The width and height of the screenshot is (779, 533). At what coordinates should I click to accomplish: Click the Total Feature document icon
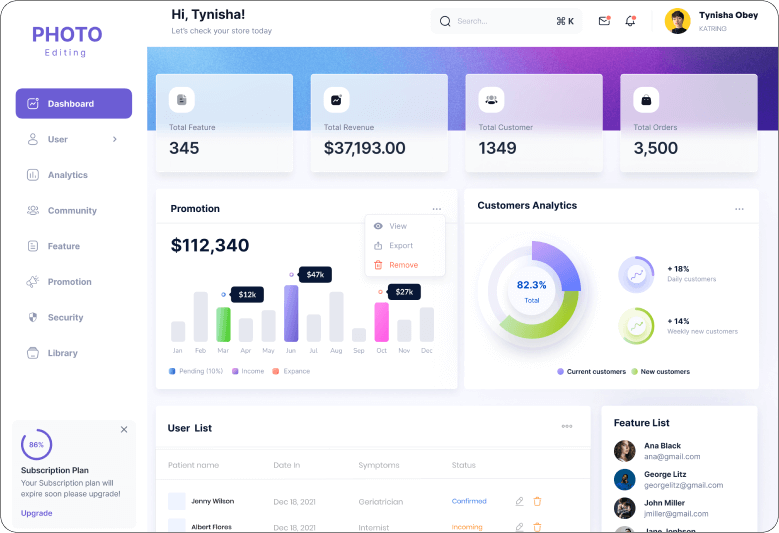[x=181, y=100]
